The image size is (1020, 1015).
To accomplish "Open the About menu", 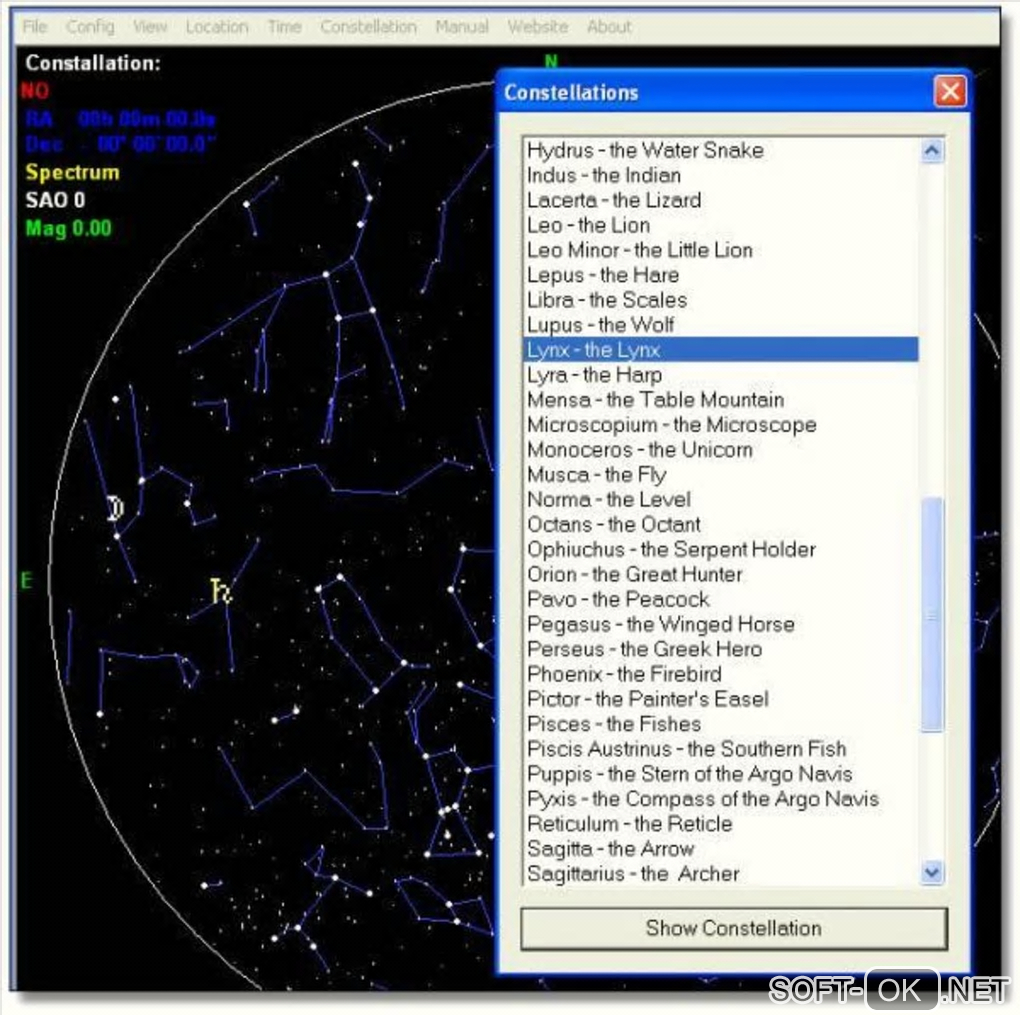I will [609, 27].
